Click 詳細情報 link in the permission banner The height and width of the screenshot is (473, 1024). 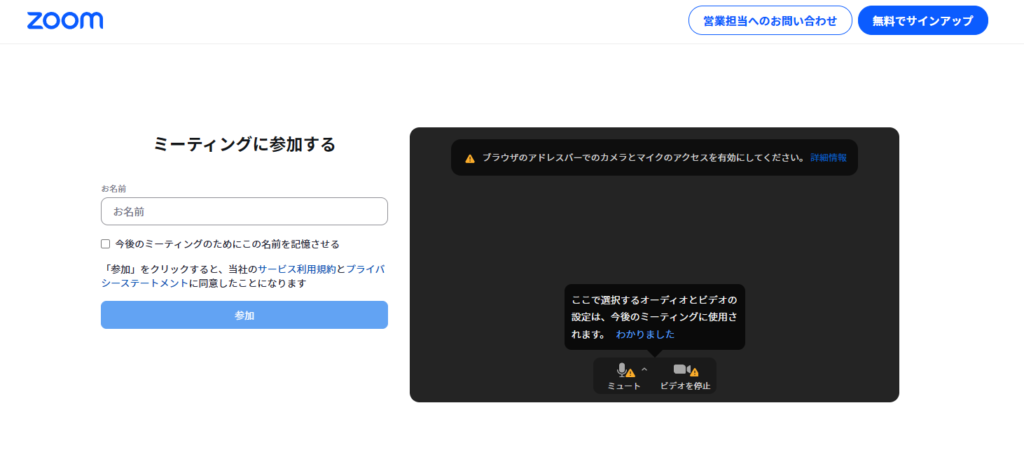[x=828, y=158]
